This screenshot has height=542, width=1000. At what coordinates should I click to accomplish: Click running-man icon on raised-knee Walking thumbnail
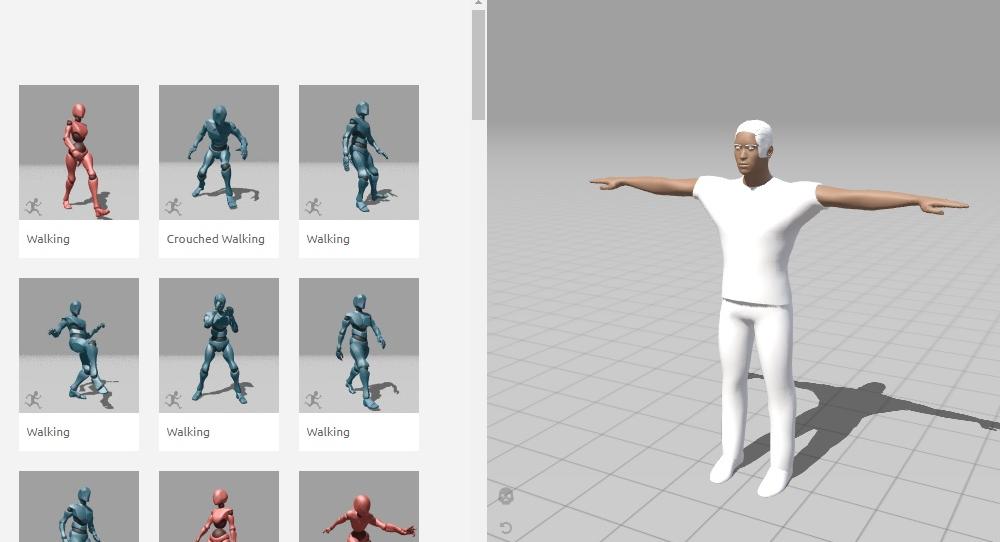coord(33,400)
